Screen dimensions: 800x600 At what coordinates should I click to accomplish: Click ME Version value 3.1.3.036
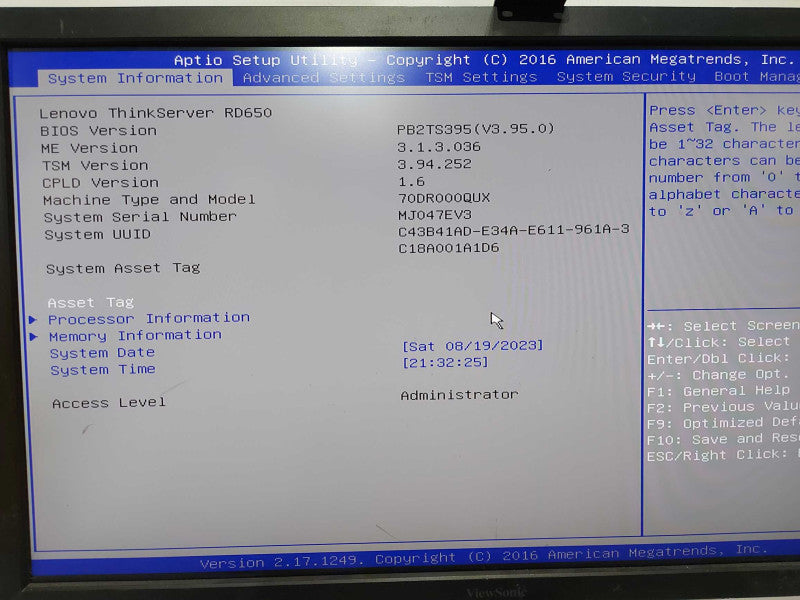point(439,147)
